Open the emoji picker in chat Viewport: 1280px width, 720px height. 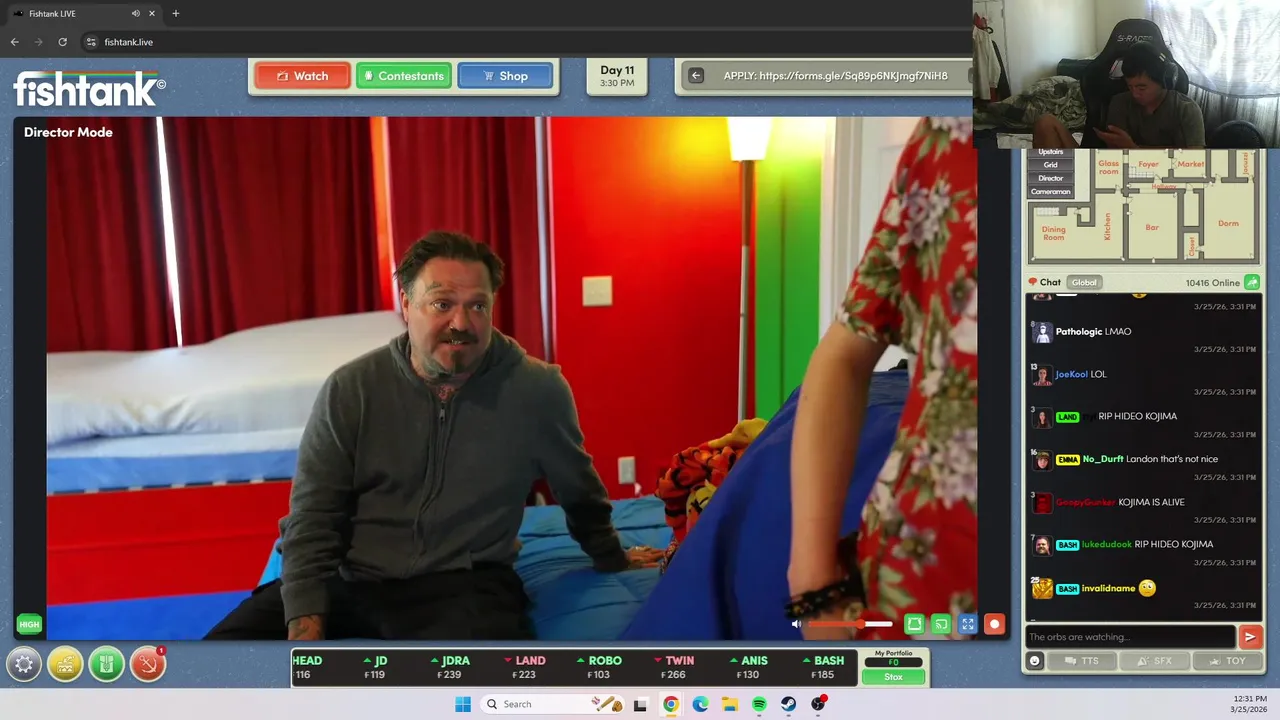point(1035,660)
